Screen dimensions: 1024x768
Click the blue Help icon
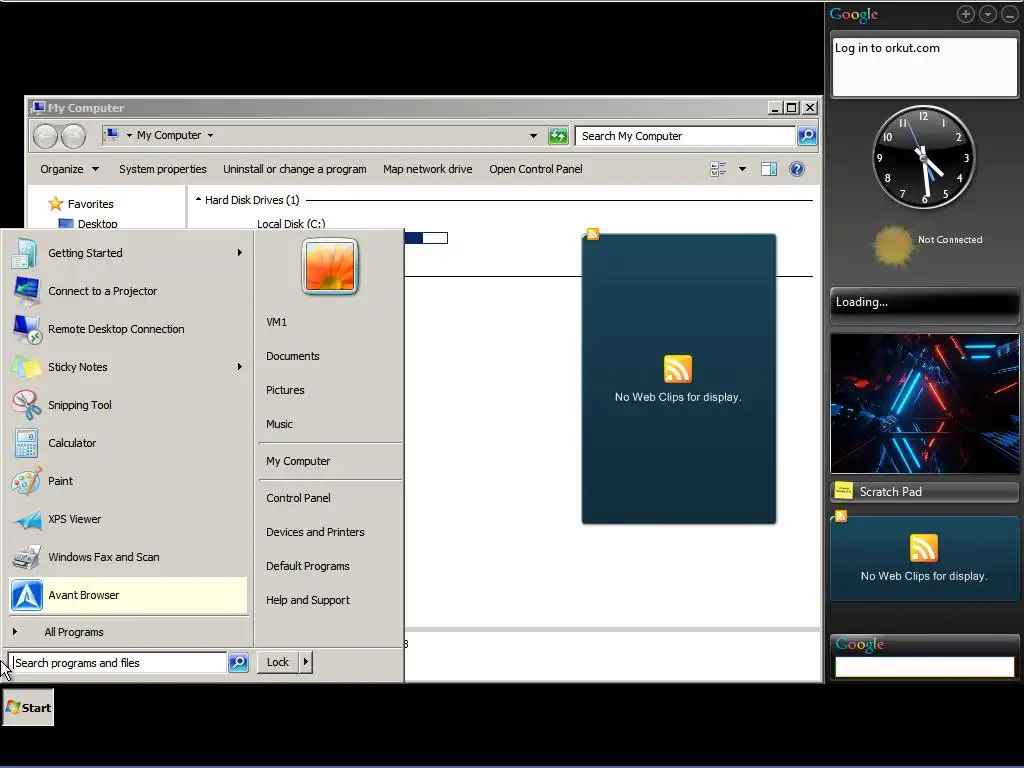click(797, 169)
